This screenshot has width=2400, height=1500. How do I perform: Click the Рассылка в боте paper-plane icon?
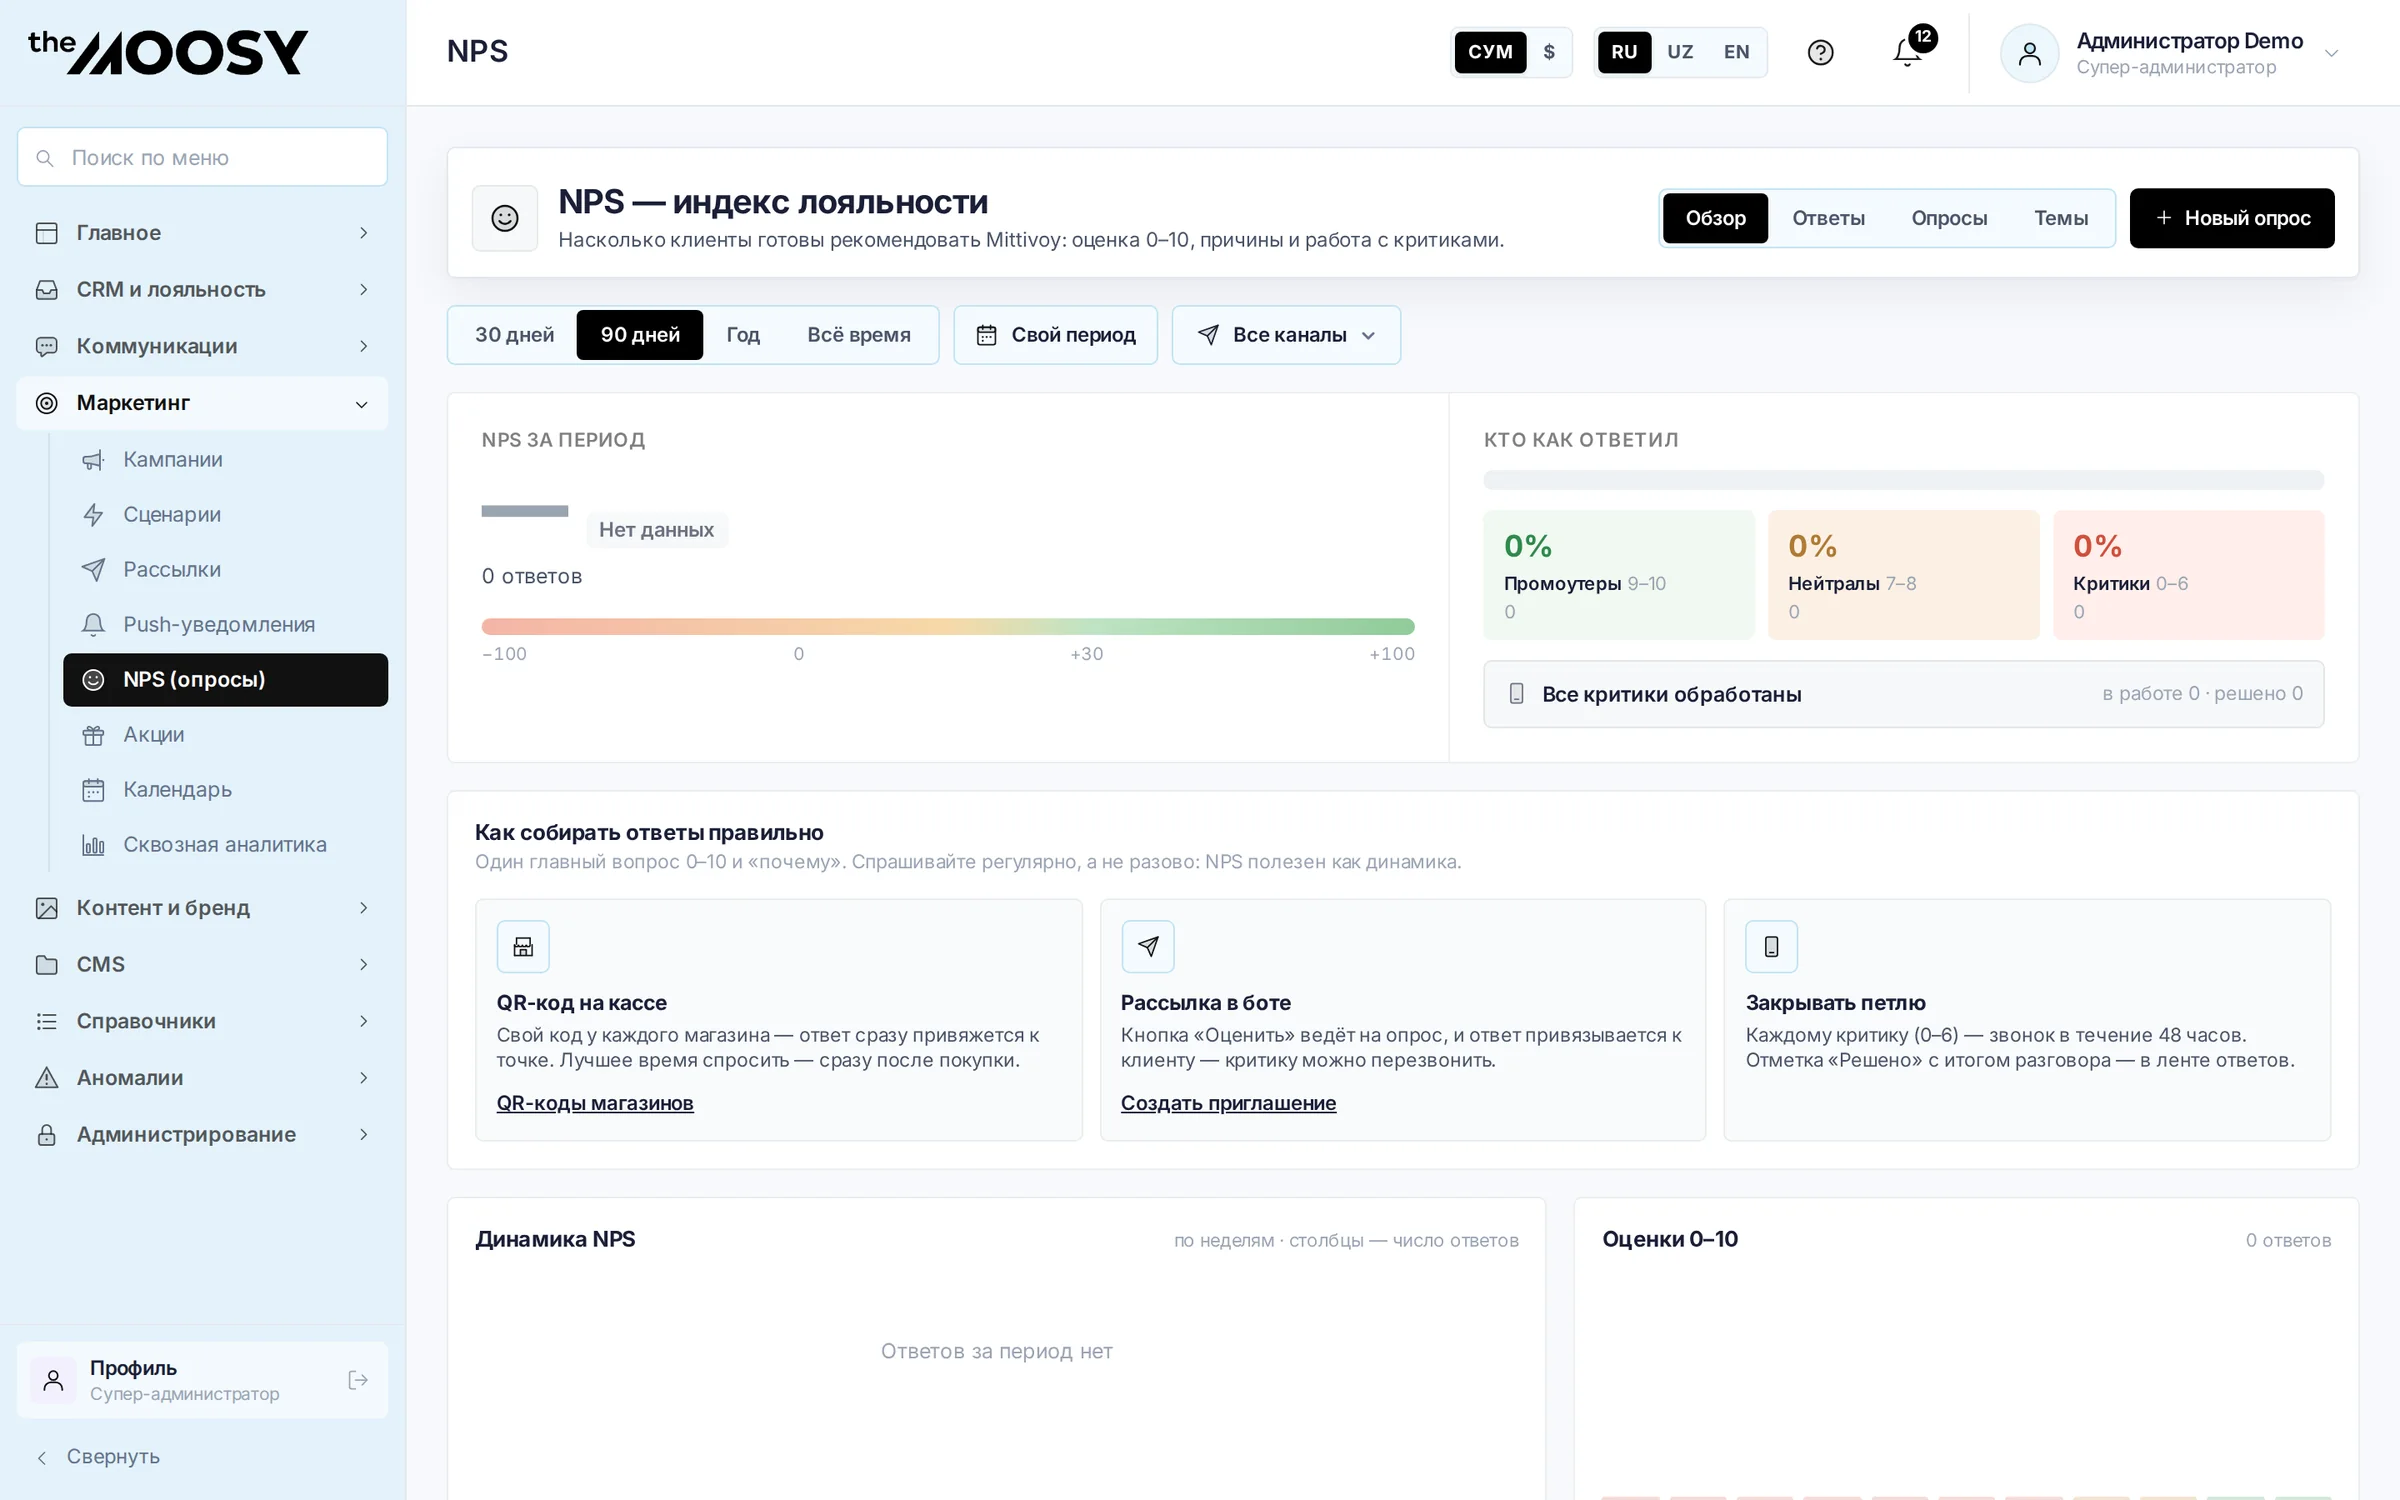[1147, 946]
